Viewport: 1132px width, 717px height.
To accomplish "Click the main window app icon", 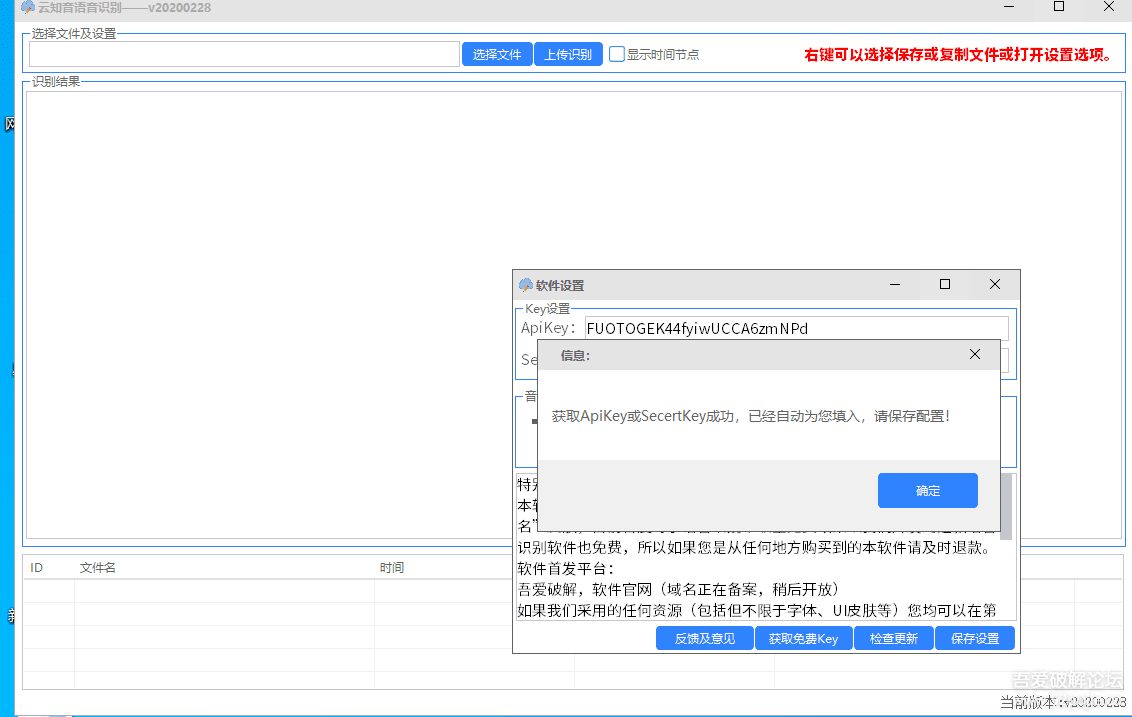I will [x=28, y=7].
